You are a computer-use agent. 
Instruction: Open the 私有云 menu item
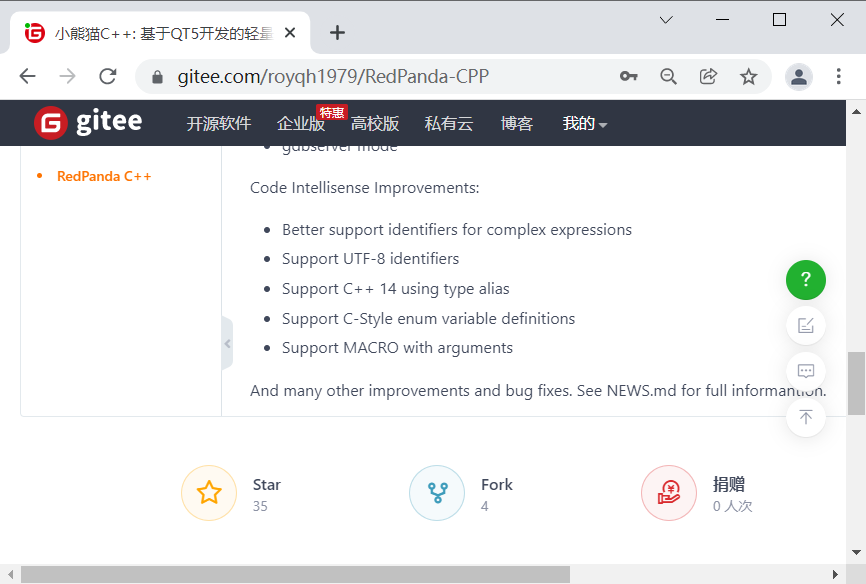click(448, 123)
